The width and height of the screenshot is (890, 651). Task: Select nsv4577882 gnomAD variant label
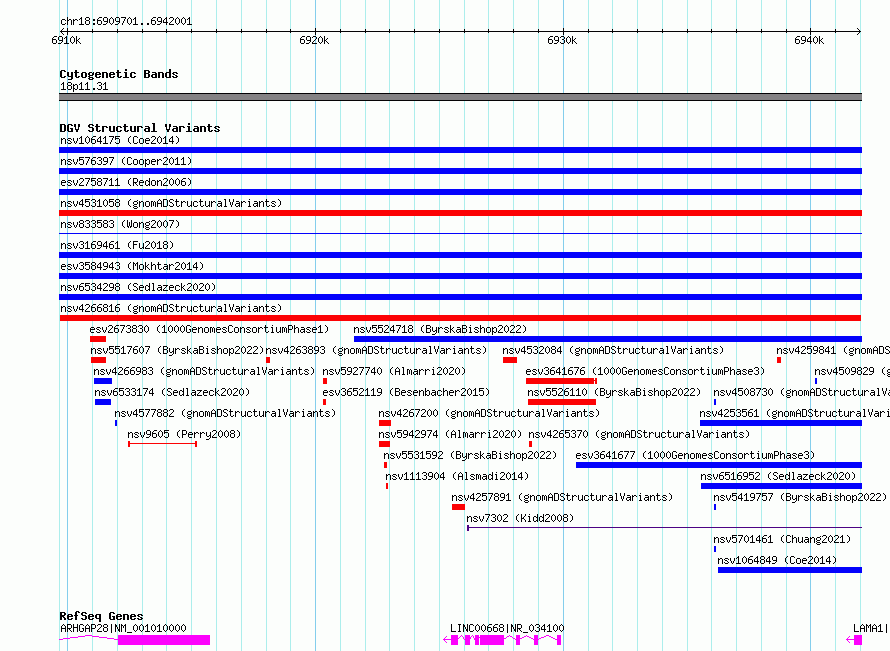pos(225,413)
